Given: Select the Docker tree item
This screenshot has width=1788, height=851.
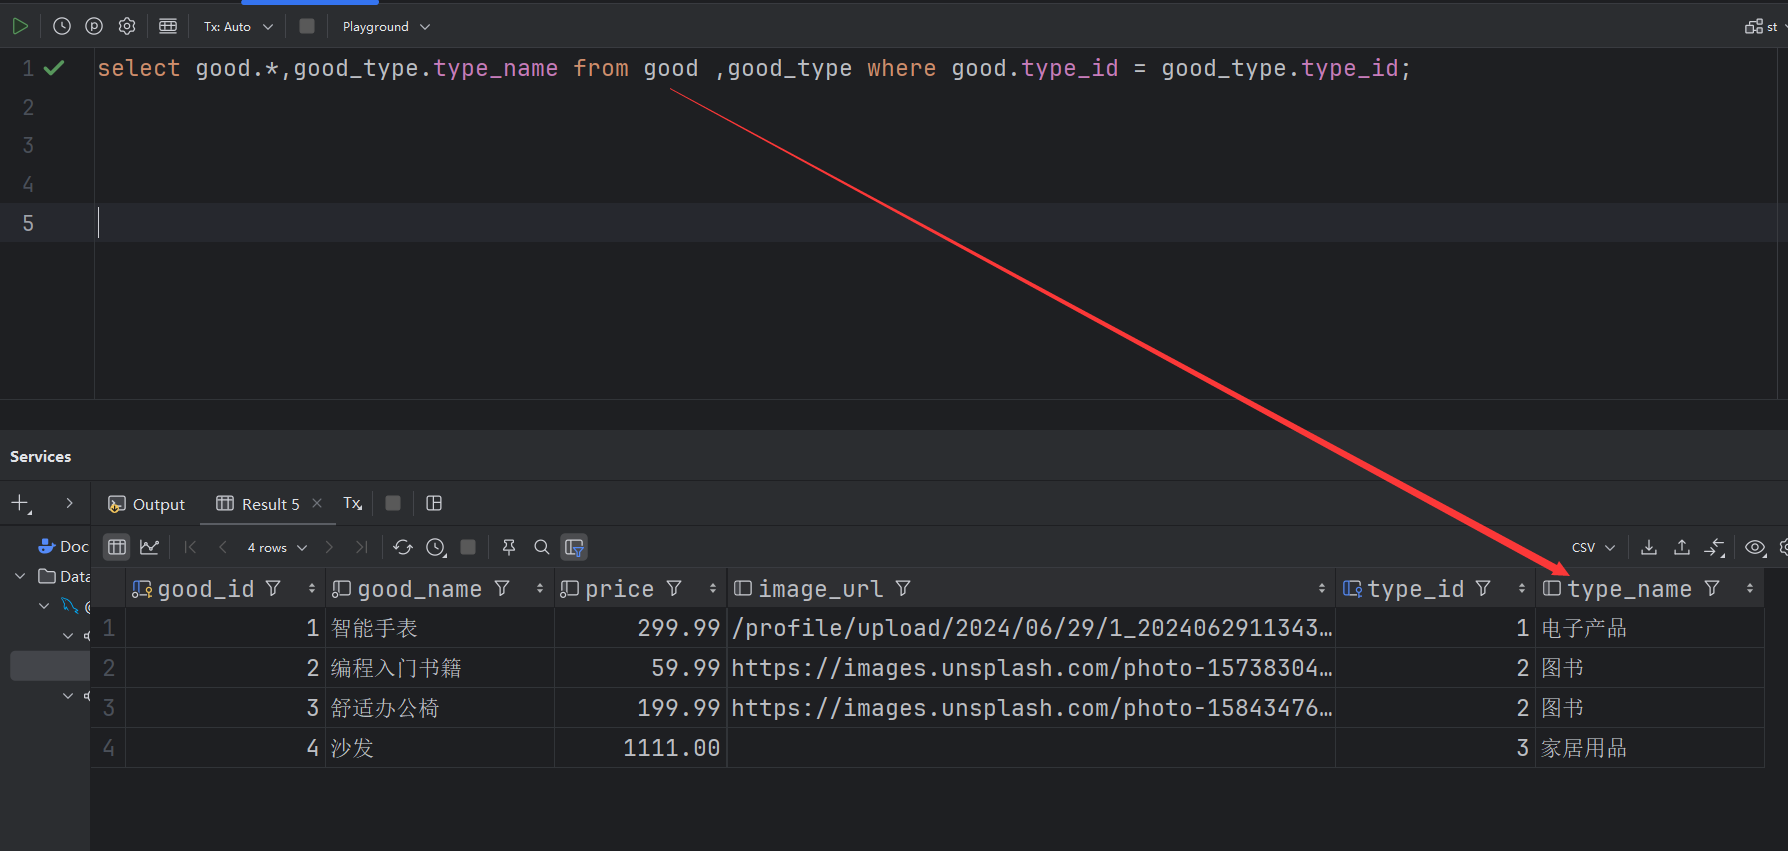Looking at the screenshot, I should (64, 546).
